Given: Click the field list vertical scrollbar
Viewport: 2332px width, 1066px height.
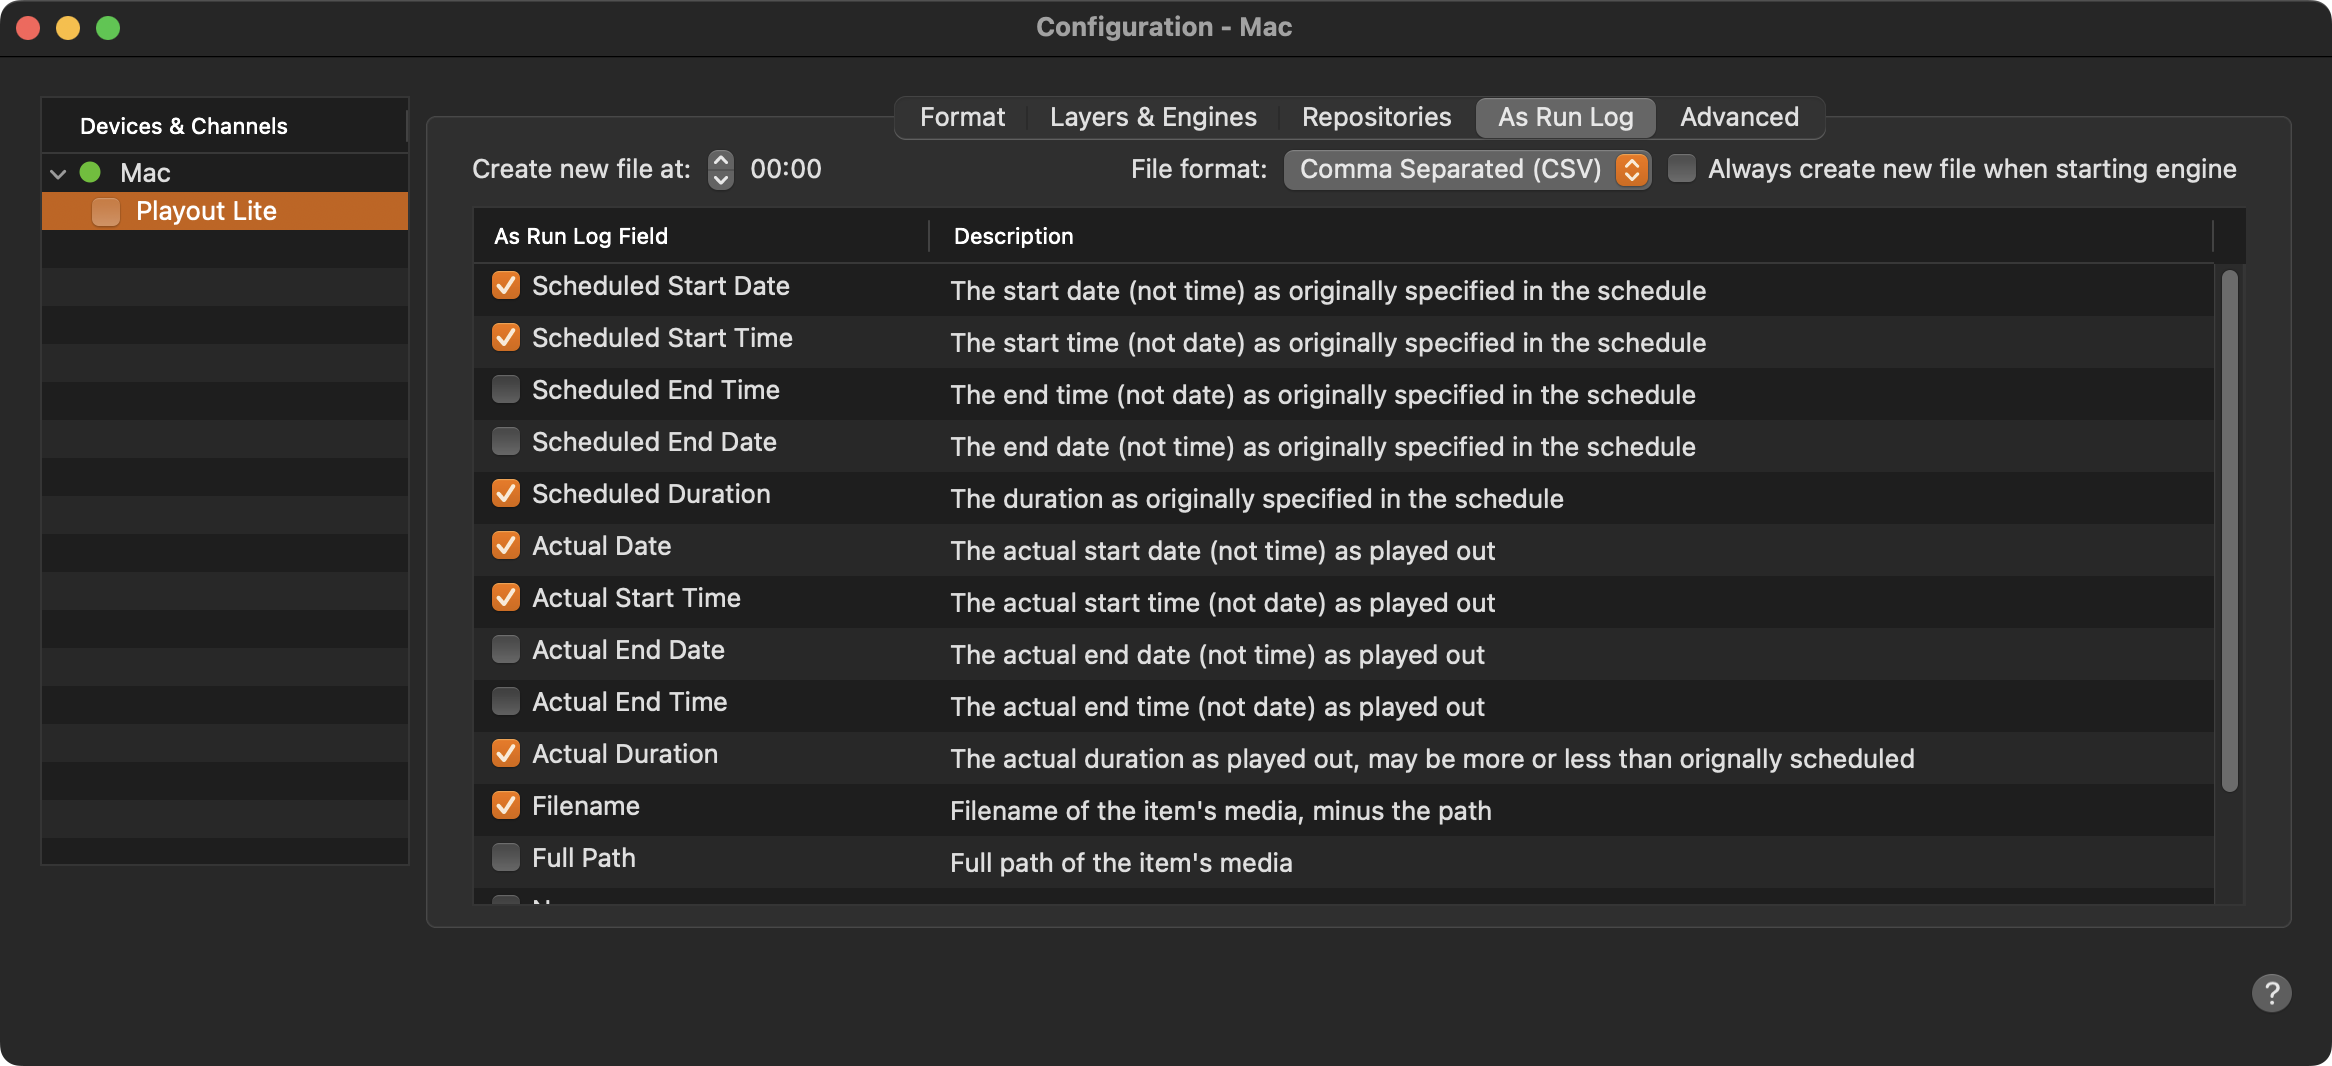Looking at the screenshot, I should tap(2229, 530).
